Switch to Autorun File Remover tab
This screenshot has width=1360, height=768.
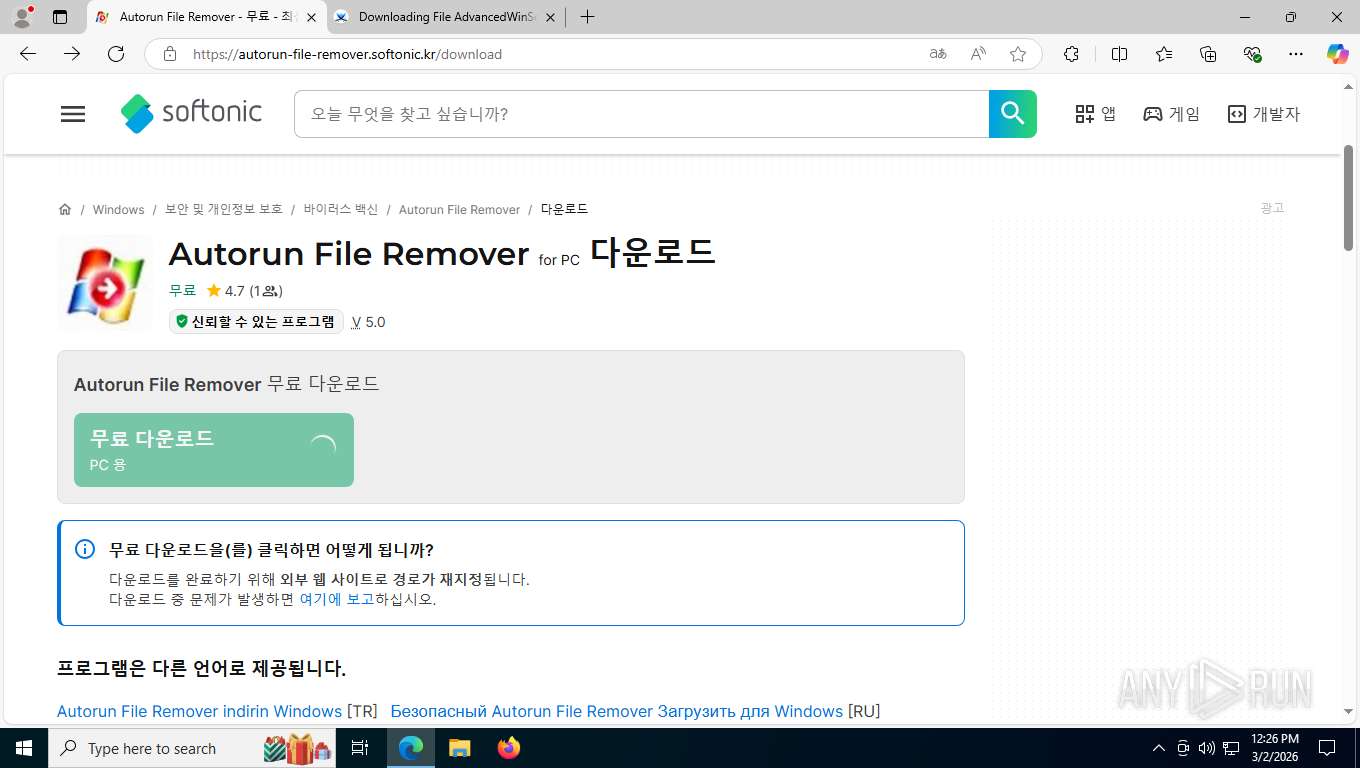coord(207,17)
